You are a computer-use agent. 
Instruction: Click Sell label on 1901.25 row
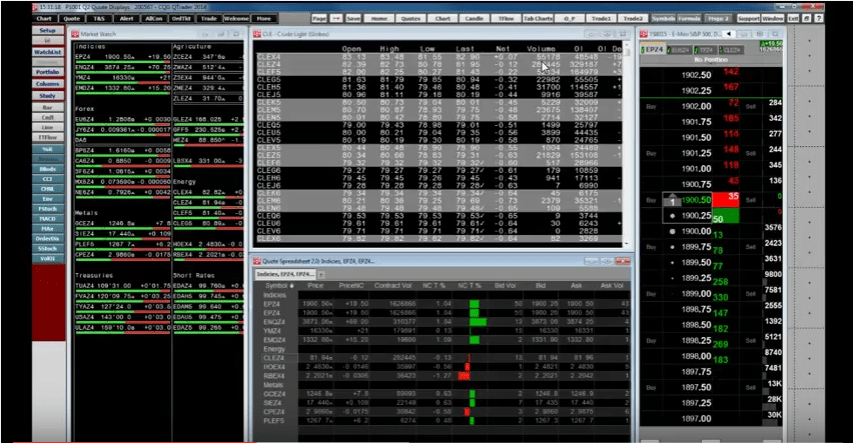(x=751, y=153)
